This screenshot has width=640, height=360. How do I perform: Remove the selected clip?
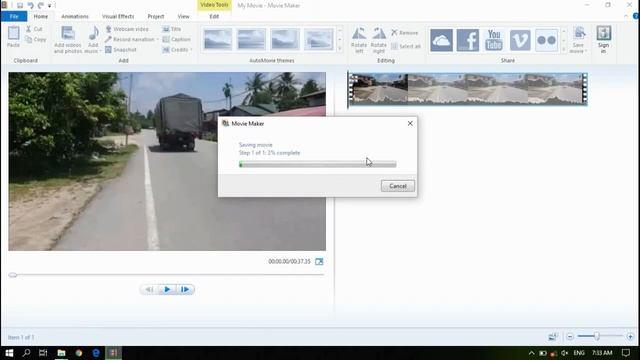tap(404, 33)
